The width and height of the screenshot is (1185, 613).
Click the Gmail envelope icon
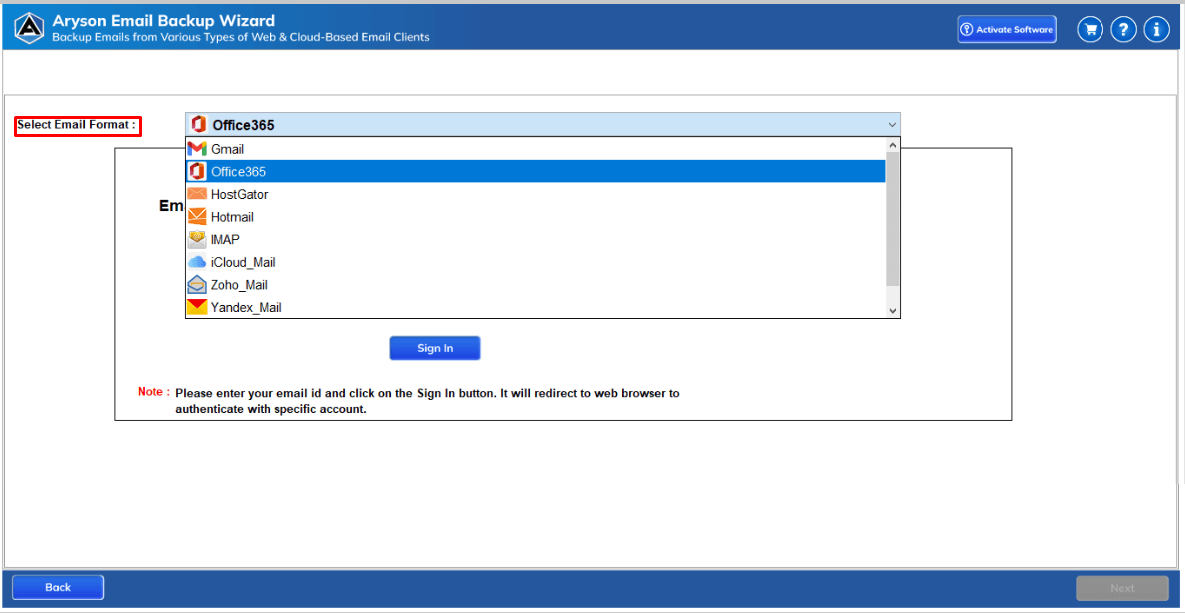tap(196, 150)
